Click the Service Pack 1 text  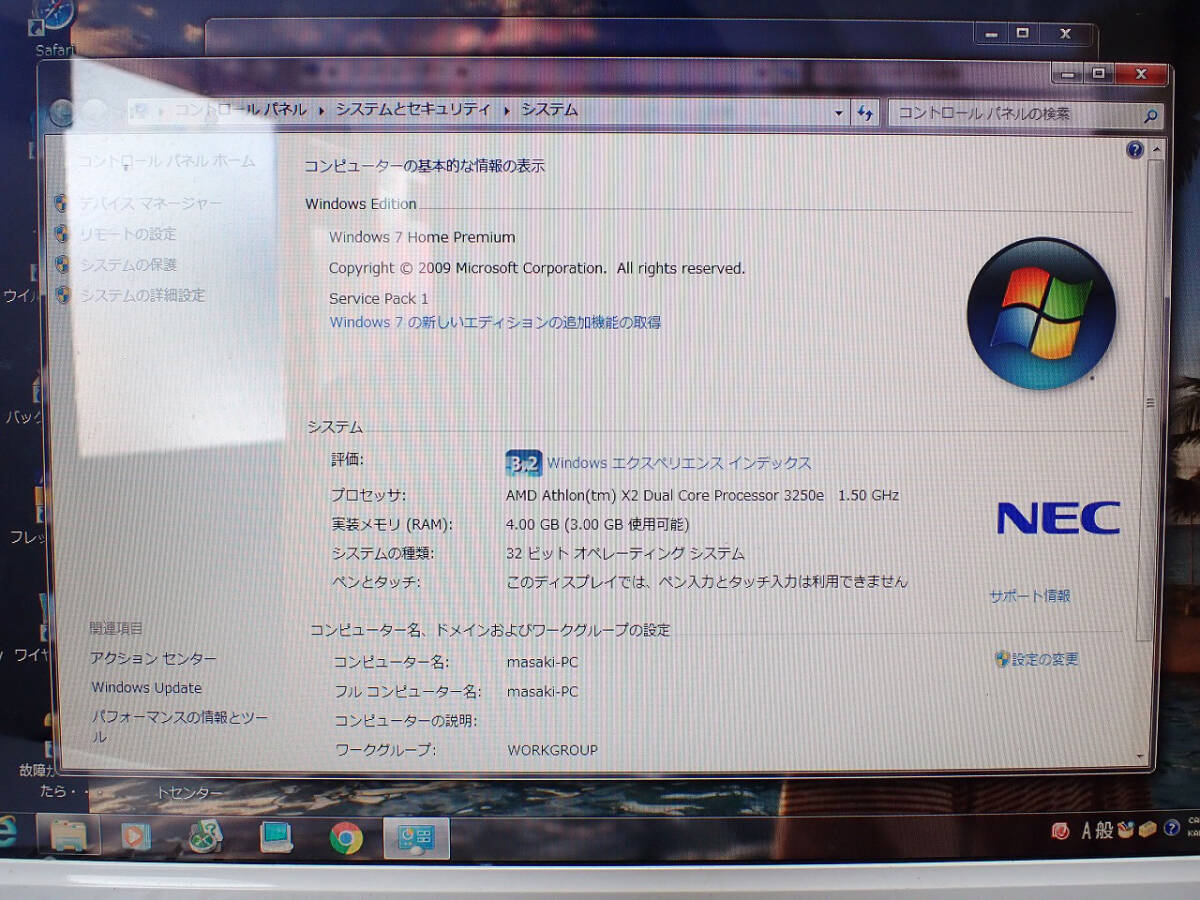coord(378,298)
